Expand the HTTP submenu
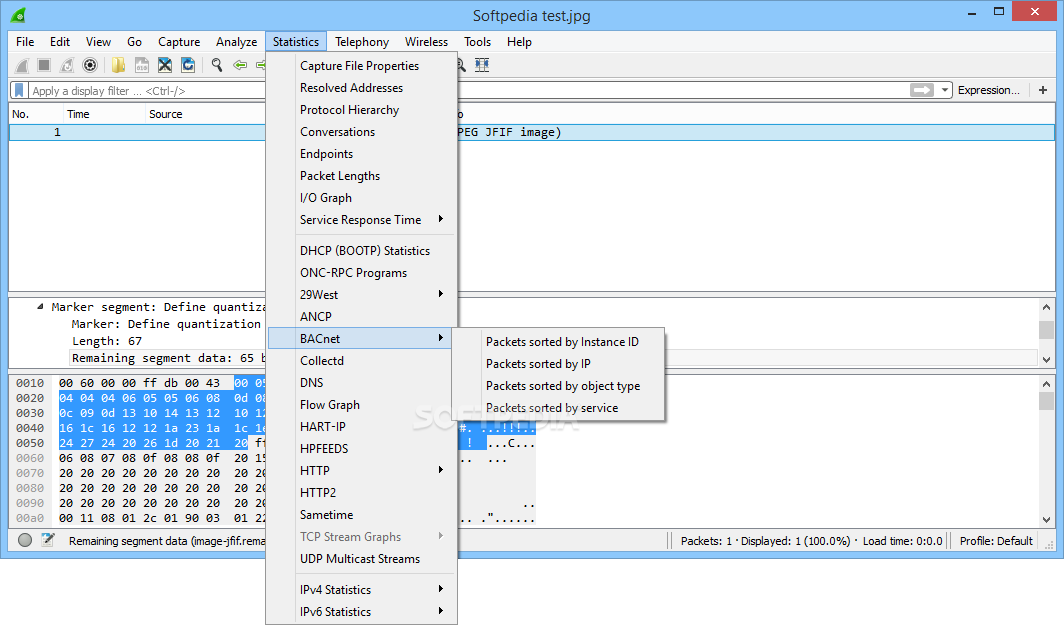Viewport: 1064px width, 625px height. coord(362,471)
